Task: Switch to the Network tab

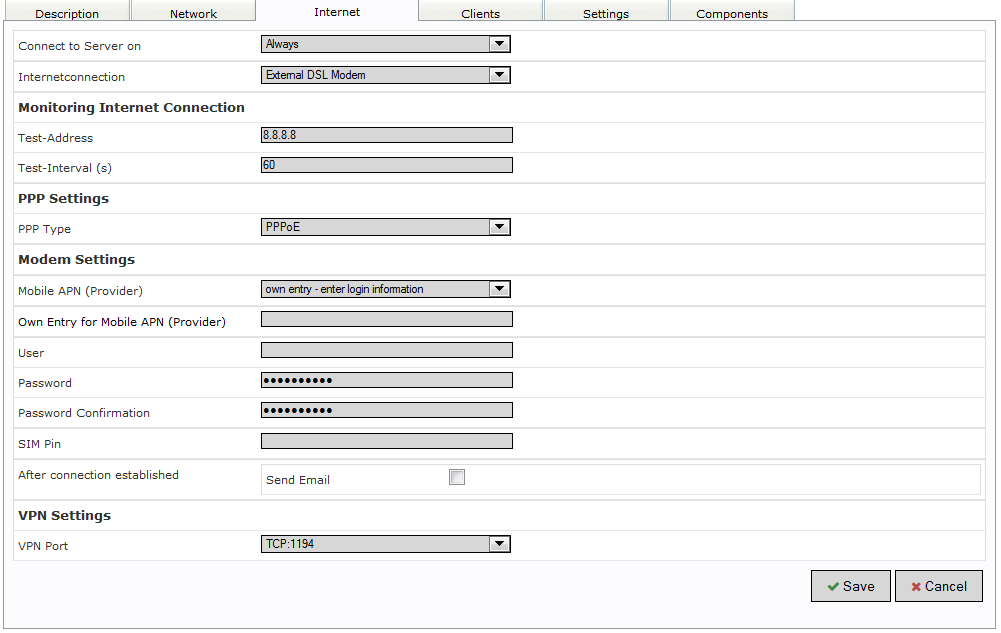Action: click(x=193, y=14)
